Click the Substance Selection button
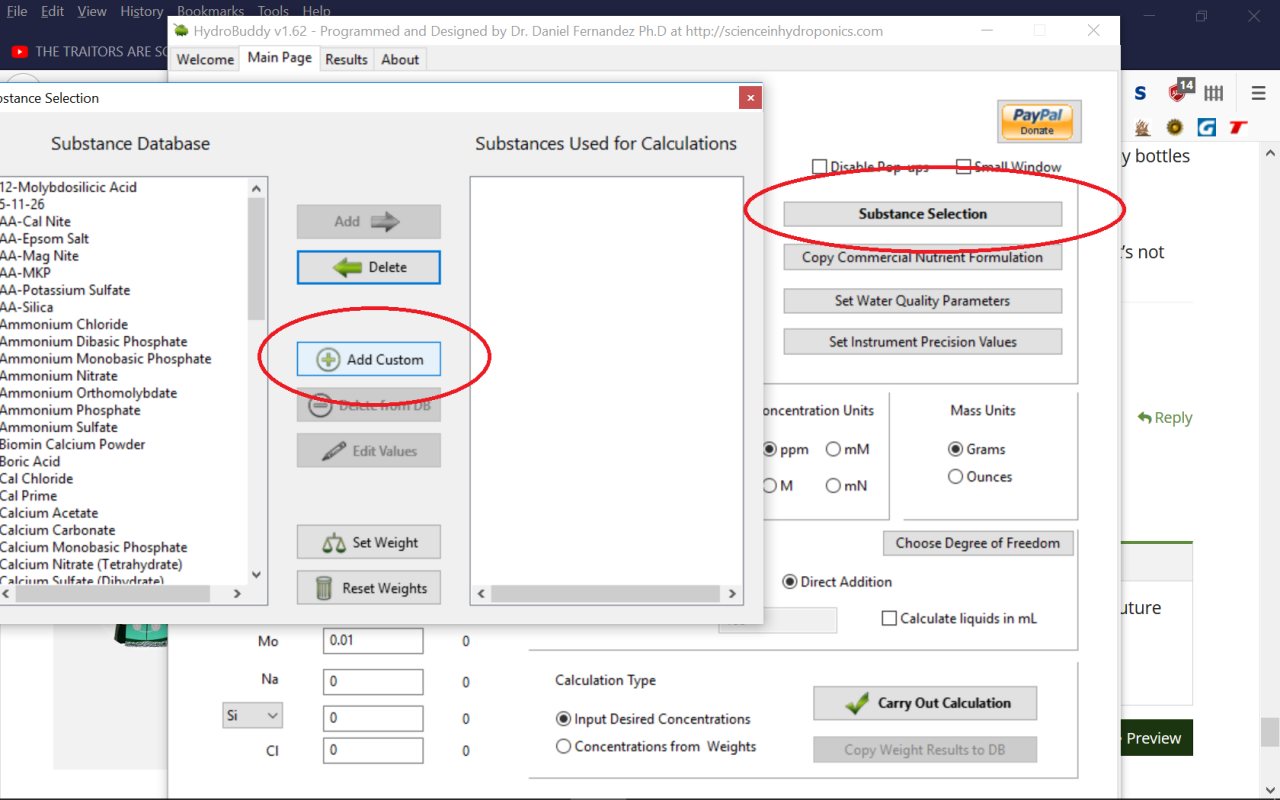This screenshot has height=800, width=1280. coord(922,214)
